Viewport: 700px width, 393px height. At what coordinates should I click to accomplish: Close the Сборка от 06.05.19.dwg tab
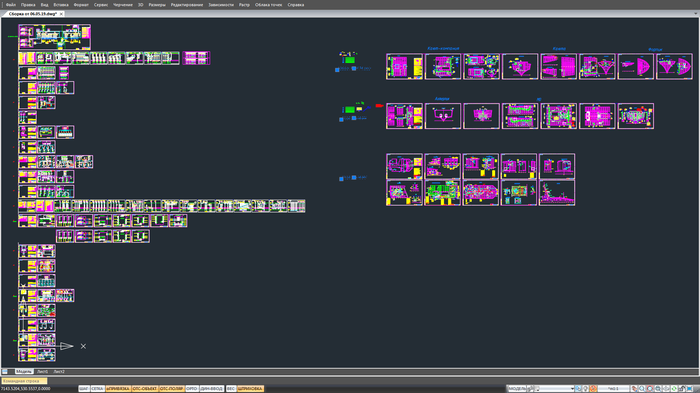pos(61,14)
